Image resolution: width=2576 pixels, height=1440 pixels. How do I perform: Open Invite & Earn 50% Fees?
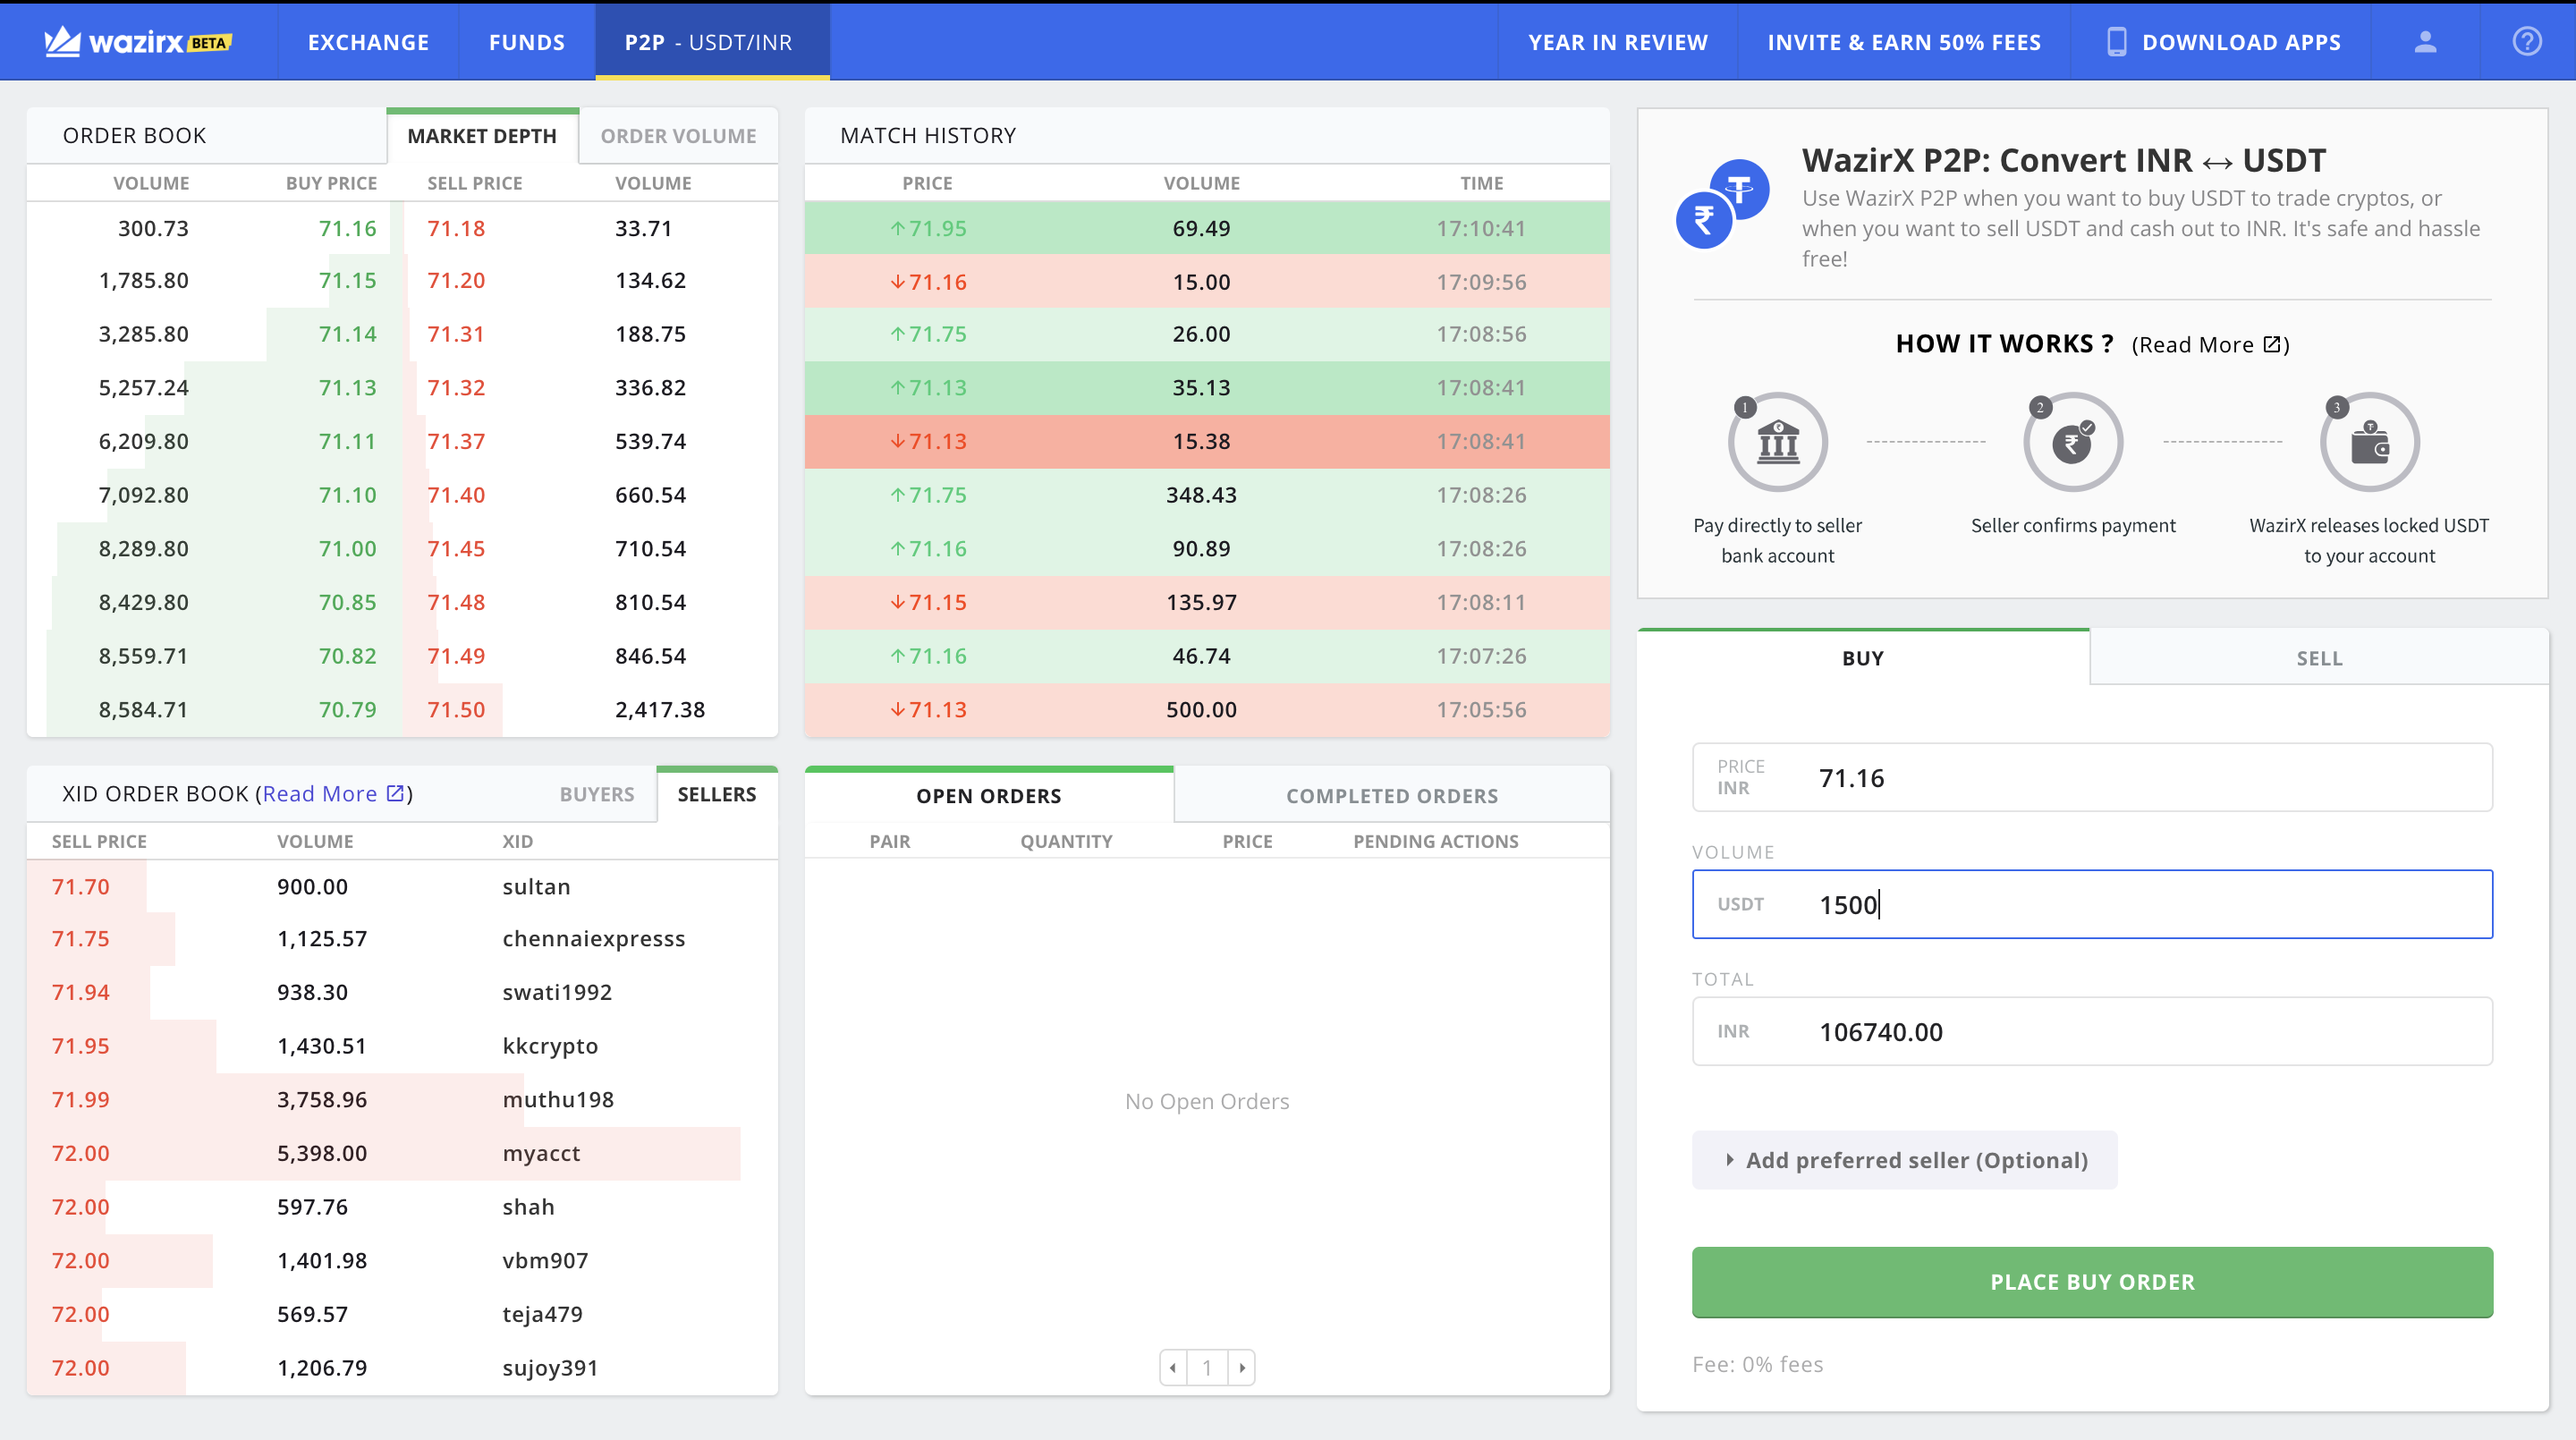(x=1904, y=42)
